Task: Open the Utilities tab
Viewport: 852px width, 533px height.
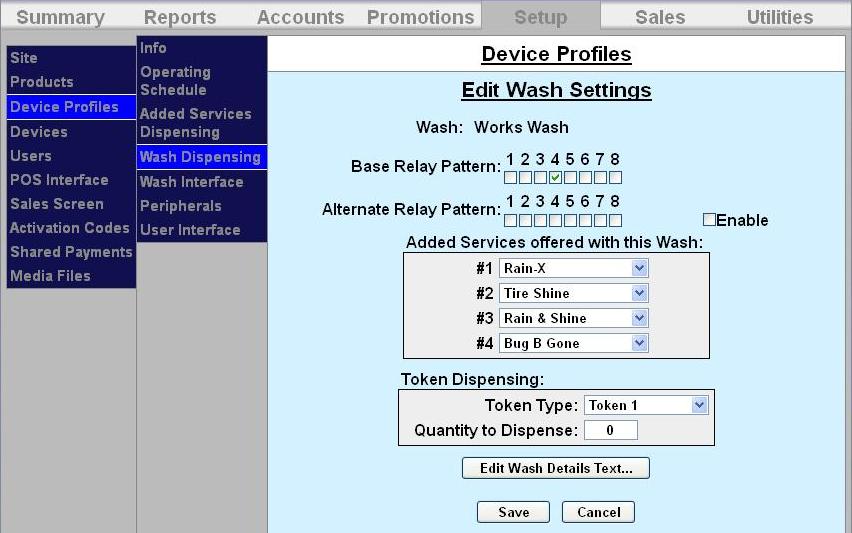Action: (x=780, y=17)
